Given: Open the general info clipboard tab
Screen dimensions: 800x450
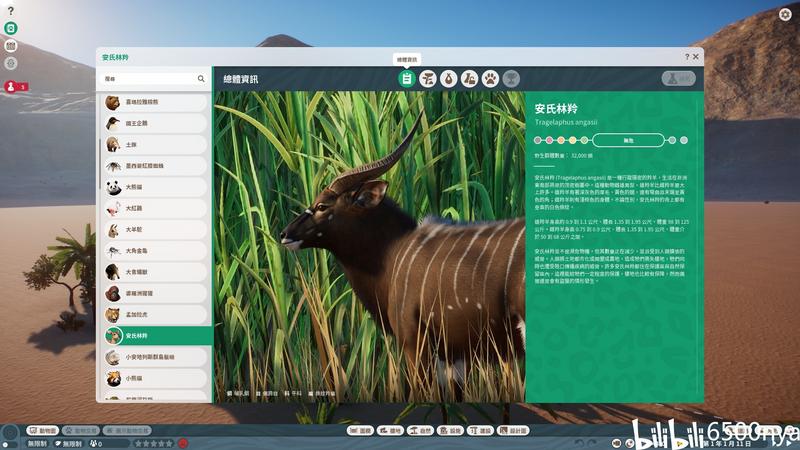Looking at the screenshot, I should [407, 79].
